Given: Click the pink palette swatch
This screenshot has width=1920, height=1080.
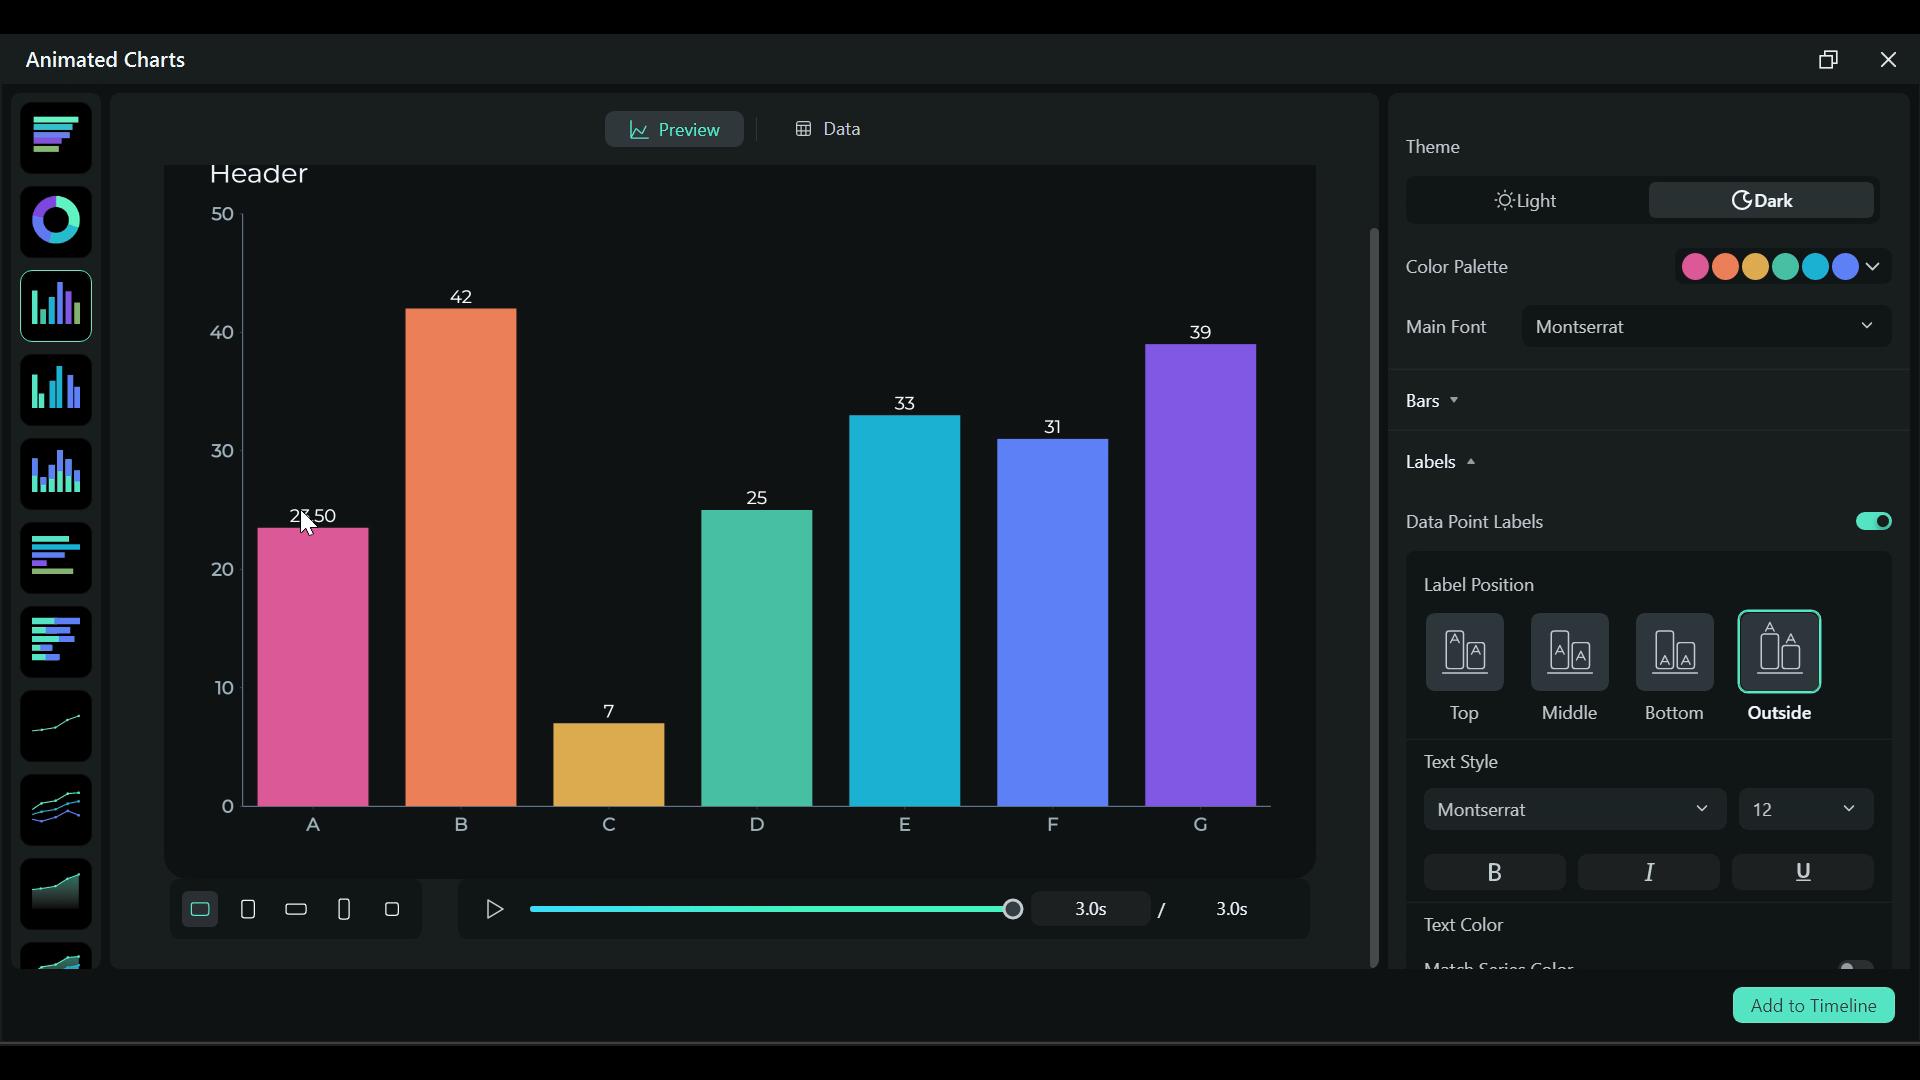Looking at the screenshot, I should click(x=1695, y=267).
